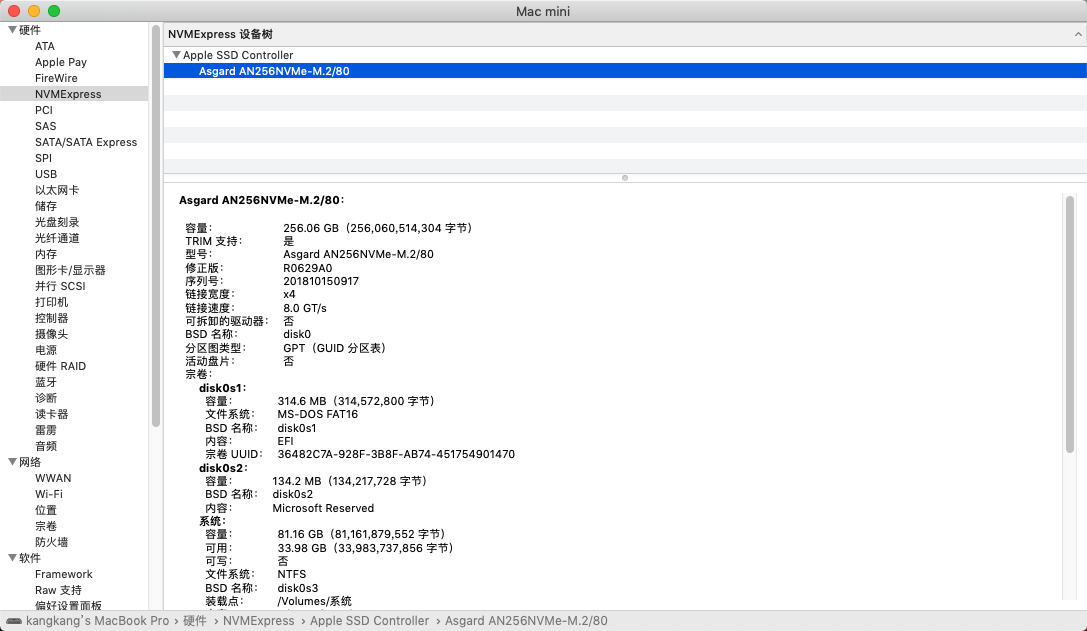This screenshot has height=631, width=1087.
Task: Click the split pane divider handle
Action: point(625,178)
